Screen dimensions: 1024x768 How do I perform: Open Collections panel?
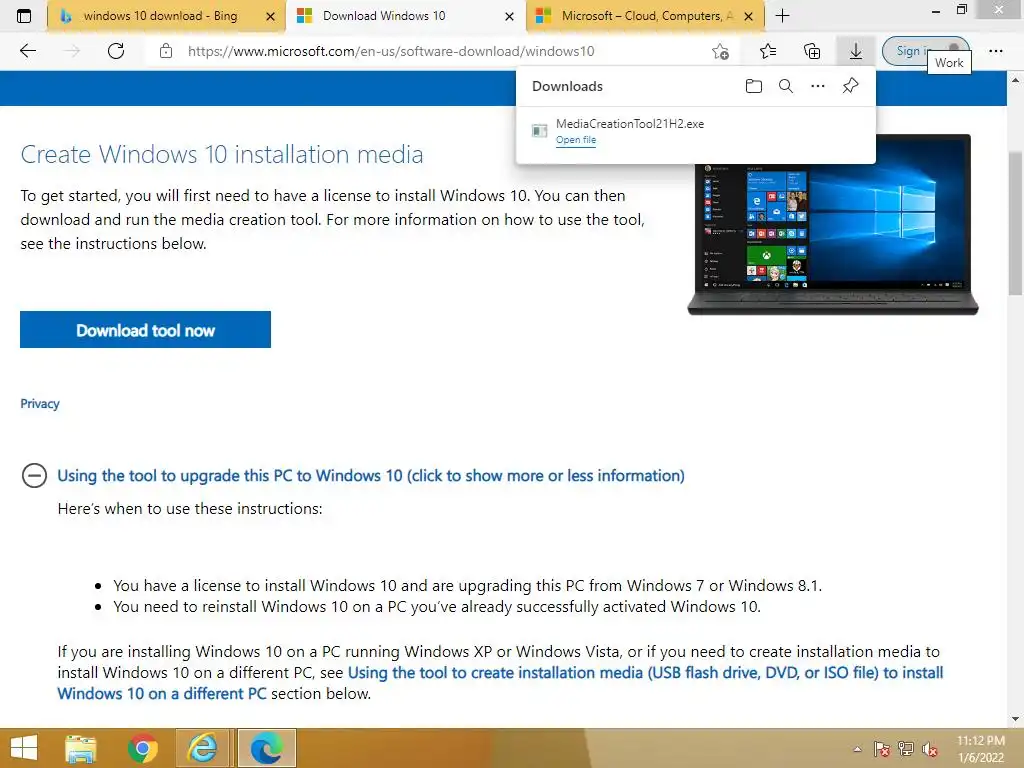pos(812,51)
